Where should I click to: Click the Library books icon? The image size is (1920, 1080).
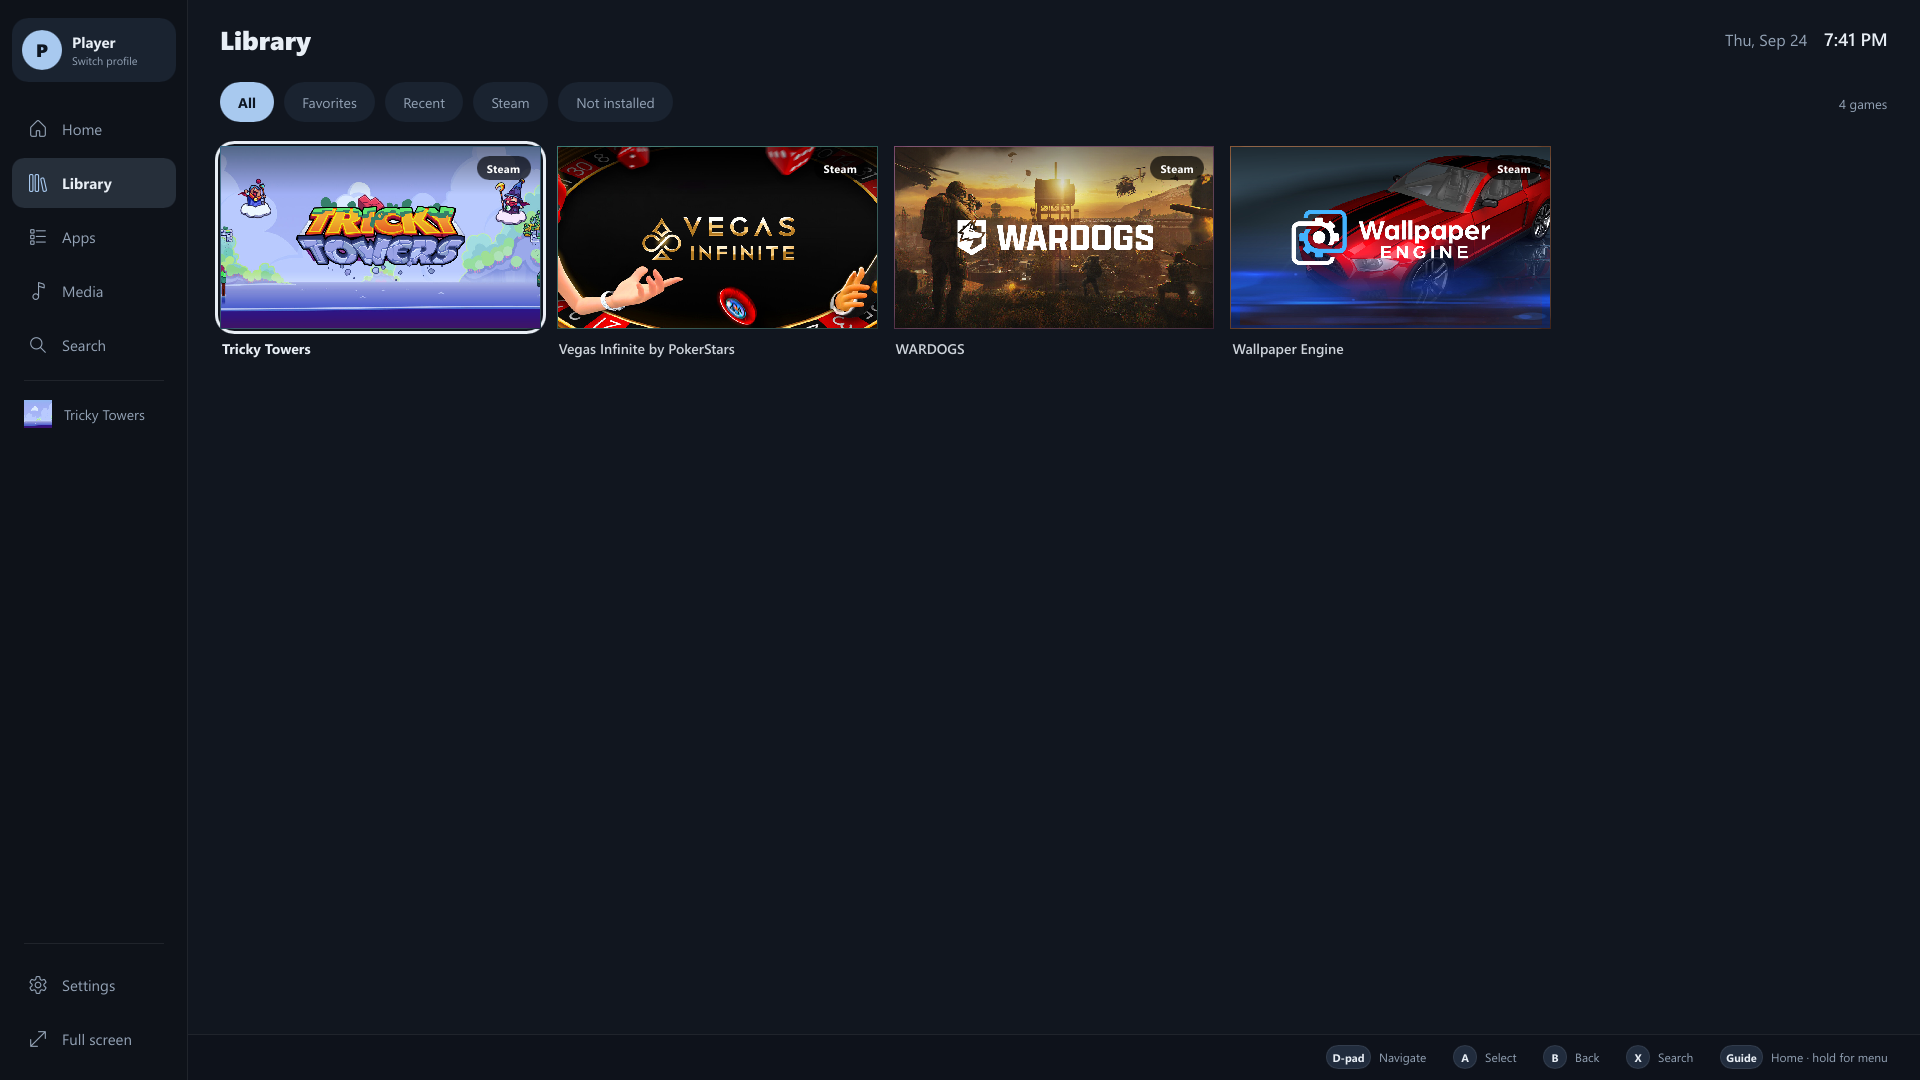click(x=38, y=183)
